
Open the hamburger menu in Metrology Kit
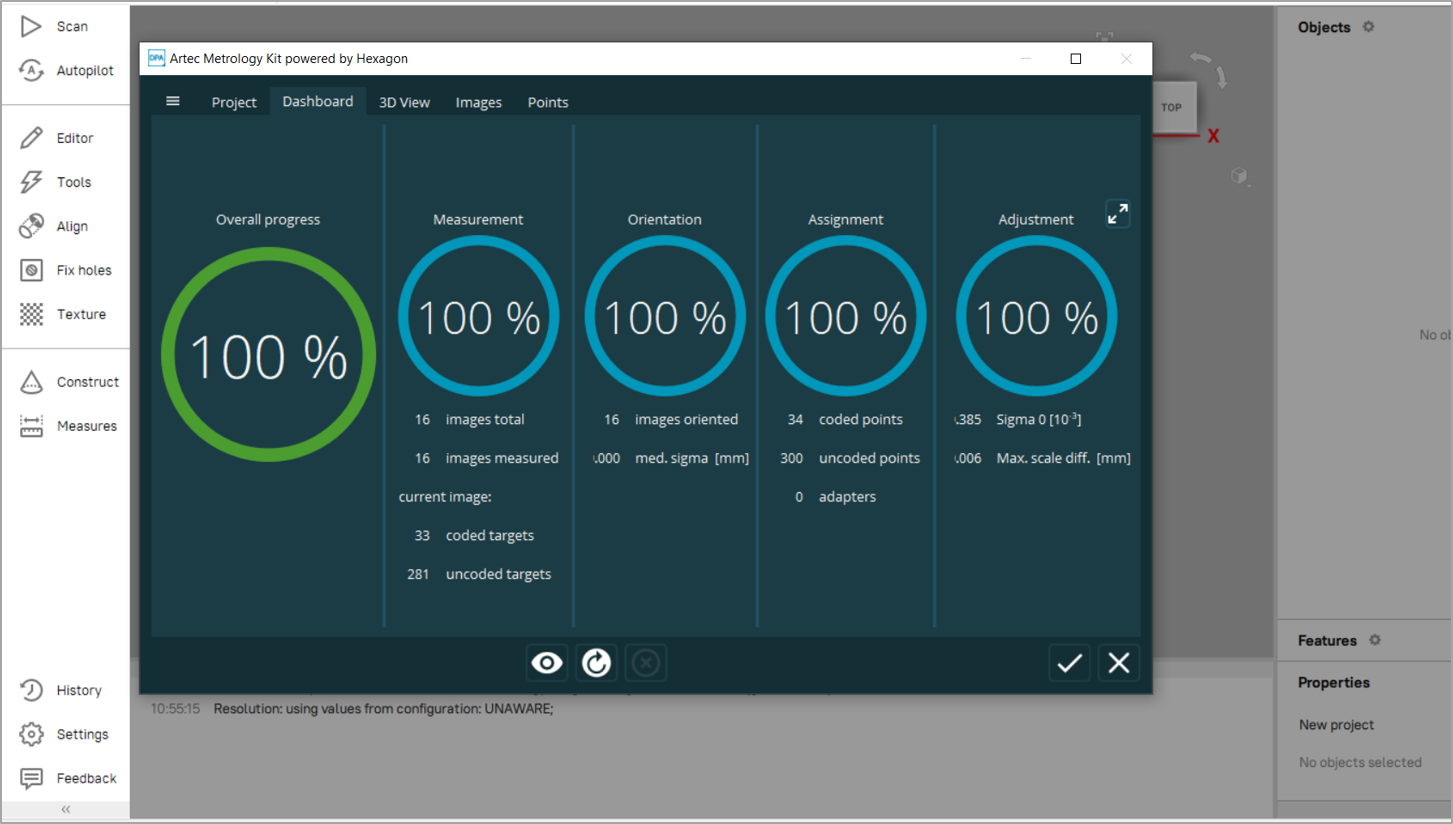[x=173, y=101]
